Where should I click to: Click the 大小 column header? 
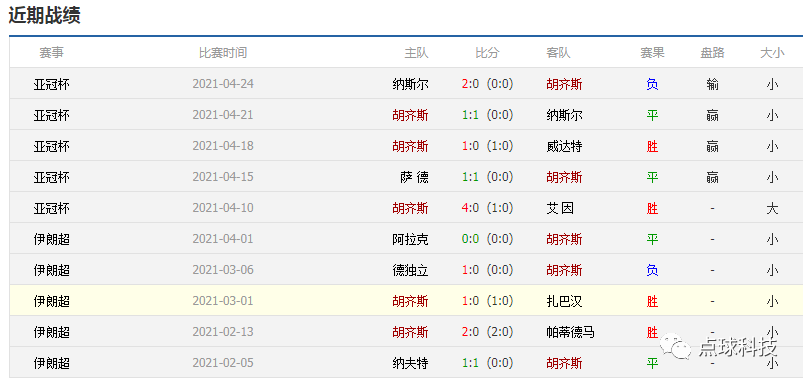pos(772,53)
